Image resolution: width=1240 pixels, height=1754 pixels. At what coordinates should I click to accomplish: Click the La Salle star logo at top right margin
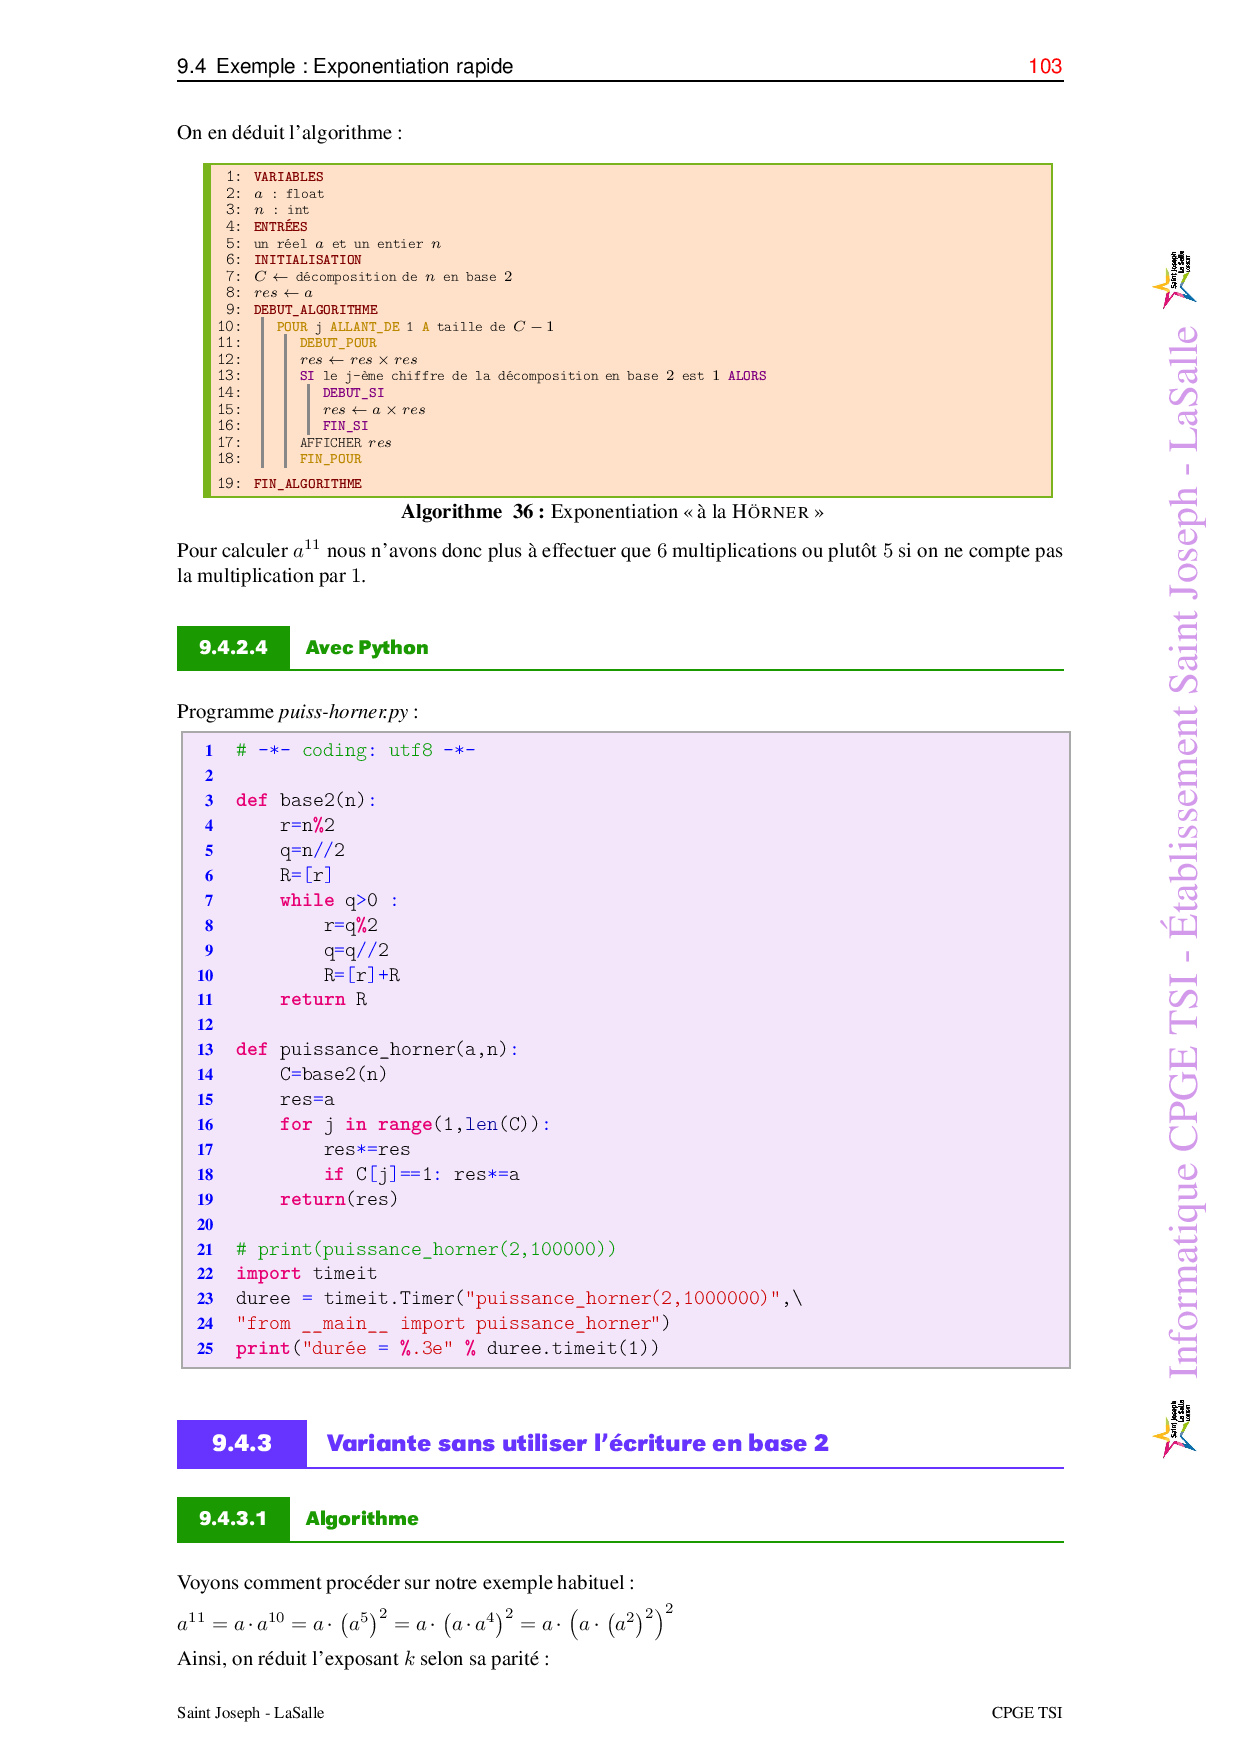1174,280
